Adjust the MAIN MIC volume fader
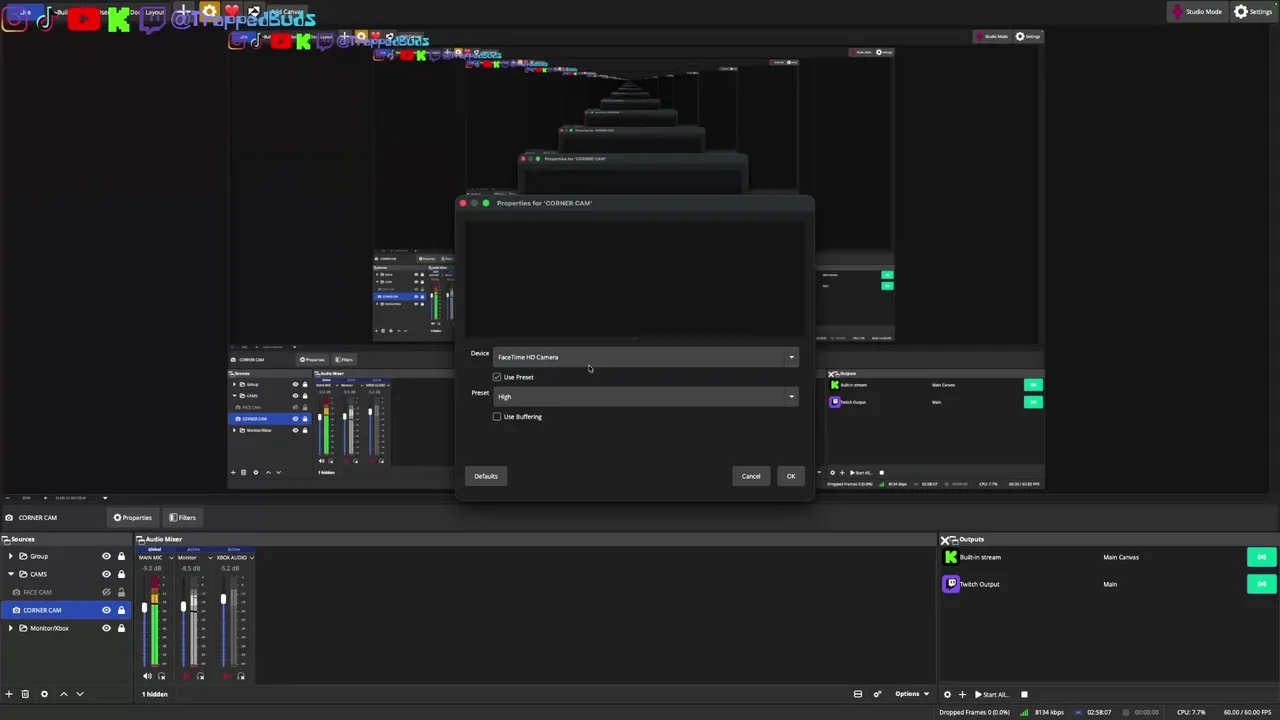Image resolution: width=1280 pixels, height=720 pixels. coord(144,607)
